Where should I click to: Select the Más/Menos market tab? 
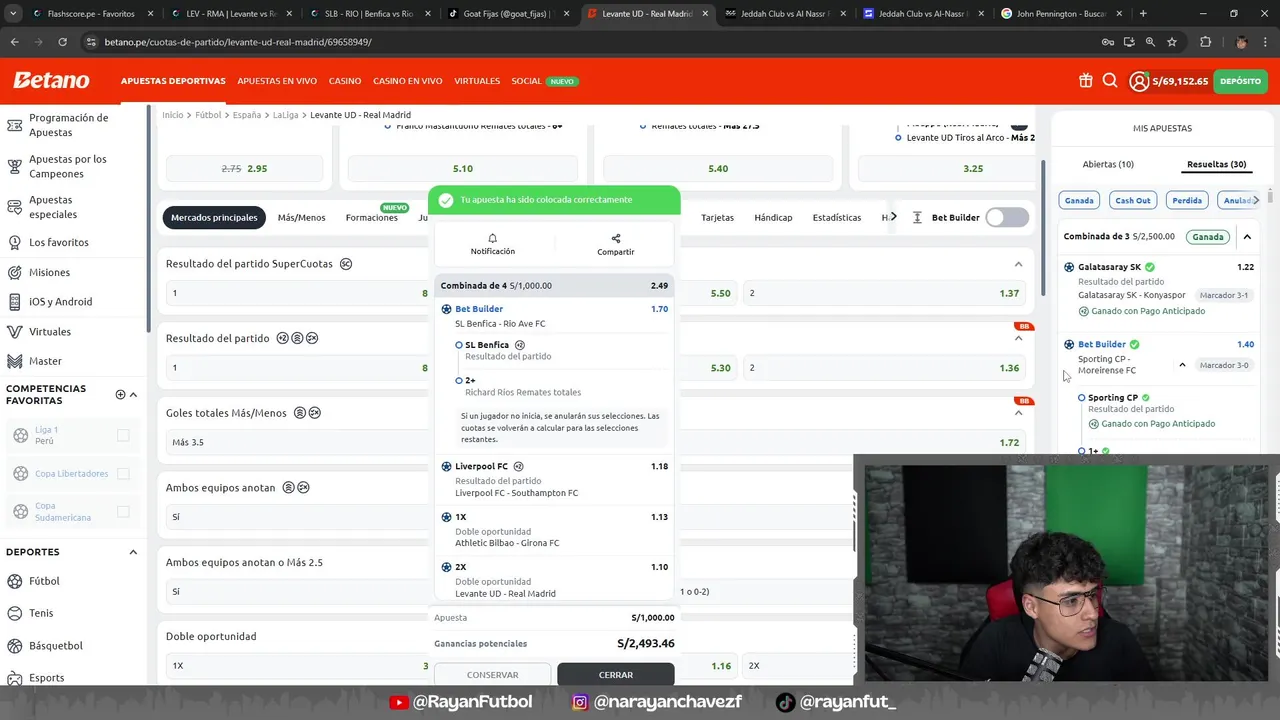tap(301, 217)
